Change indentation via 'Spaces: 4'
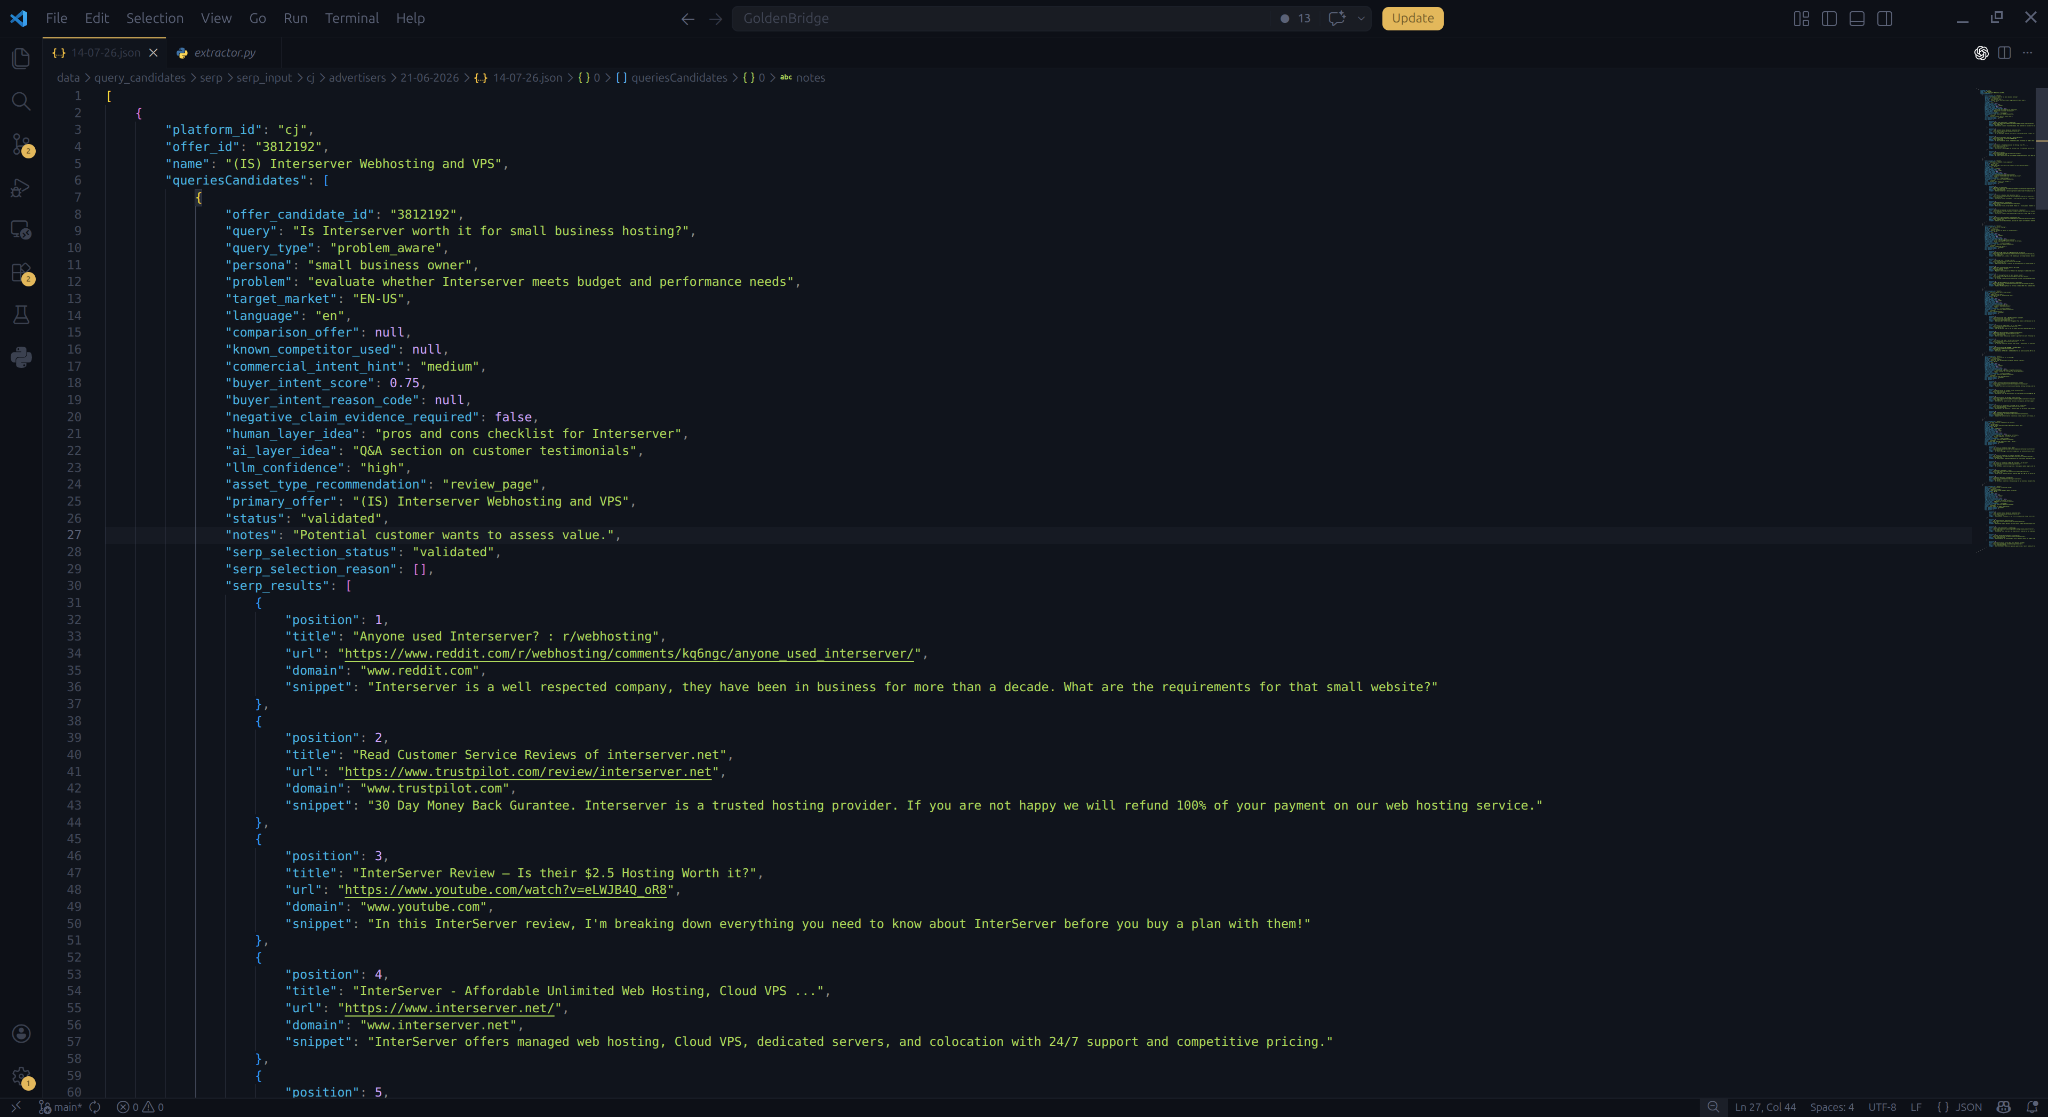The height and width of the screenshot is (1117, 2048). click(1832, 1107)
